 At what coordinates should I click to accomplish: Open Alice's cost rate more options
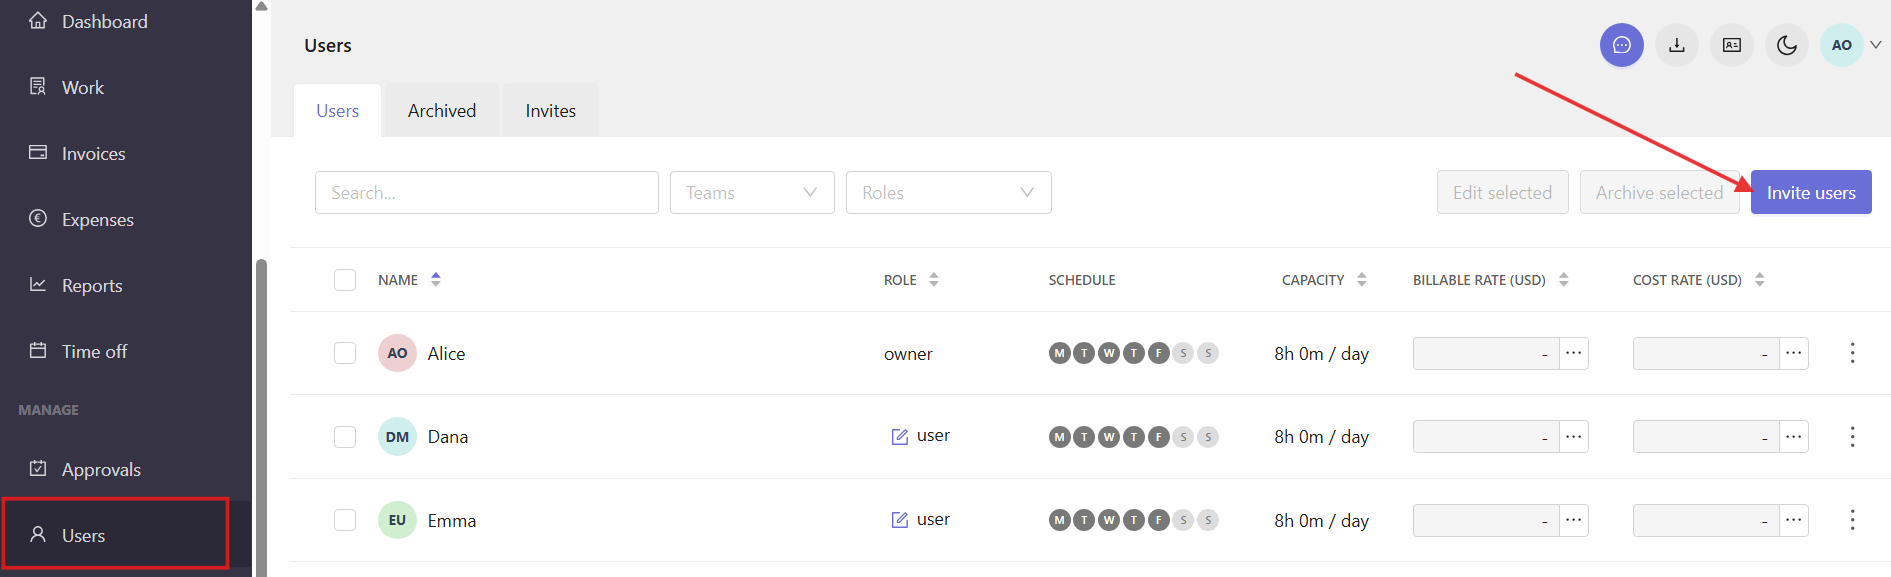coord(1794,353)
